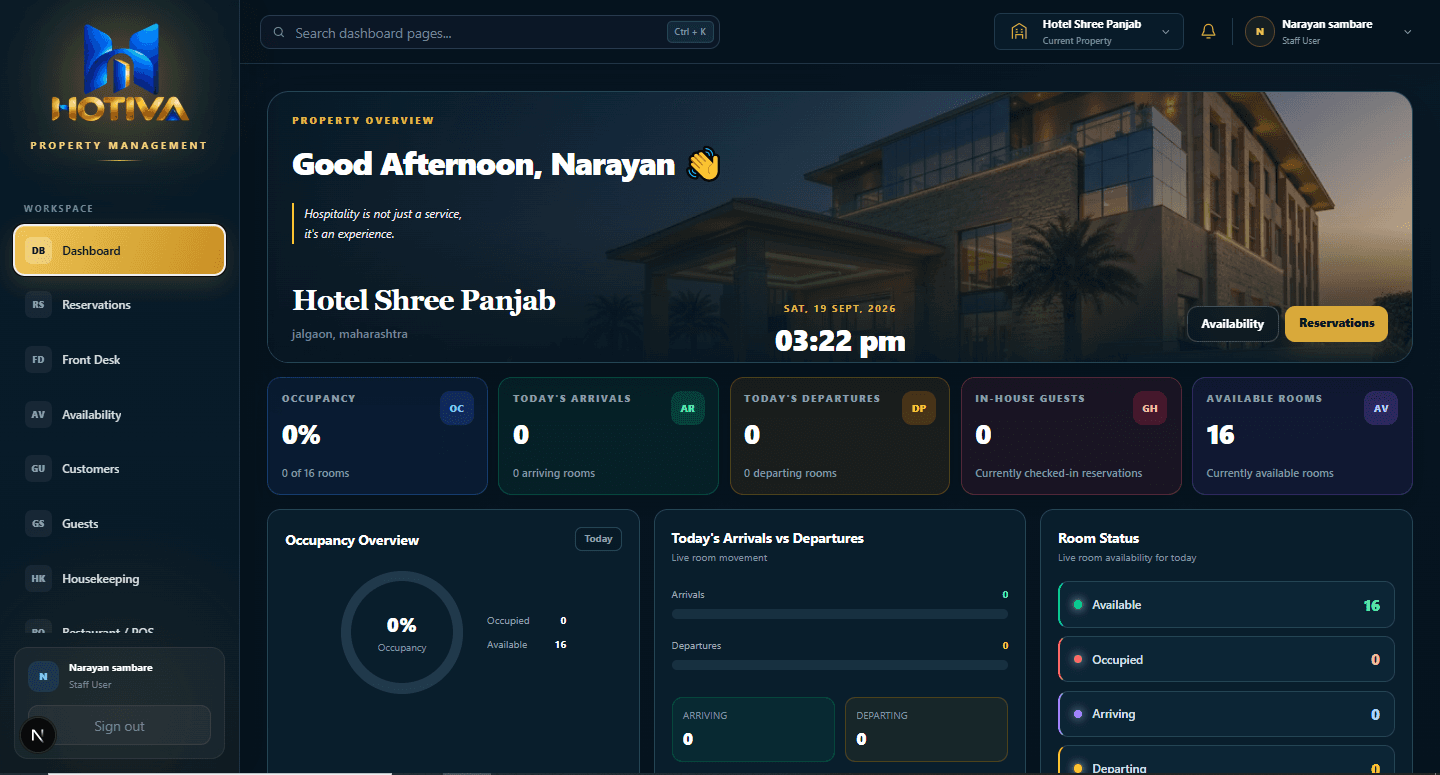Image resolution: width=1440 pixels, height=775 pixels.
Task: Click the magnifier icon in the search bar
Action: (x=278, y=32)
